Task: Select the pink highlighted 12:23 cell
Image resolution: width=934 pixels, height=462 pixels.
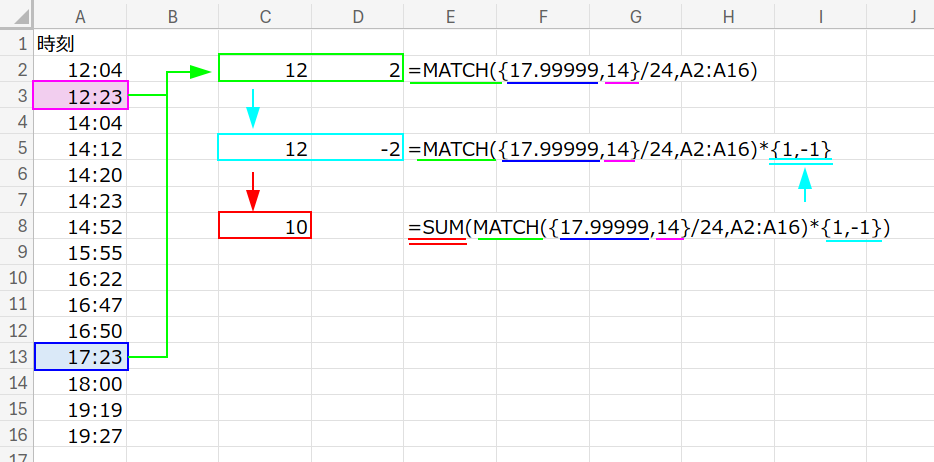Action: pos(80,96)
